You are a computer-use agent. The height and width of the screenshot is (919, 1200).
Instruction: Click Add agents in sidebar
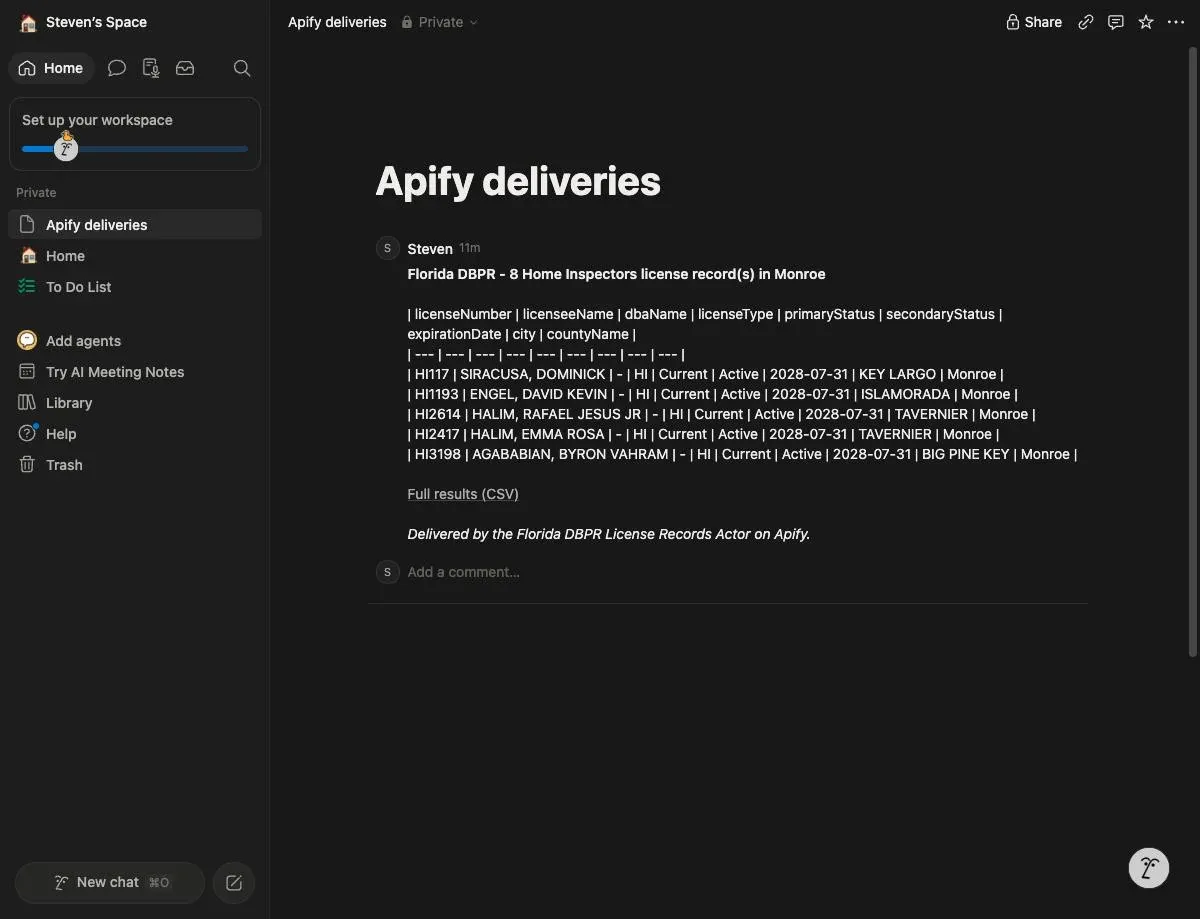click(135, 341)
